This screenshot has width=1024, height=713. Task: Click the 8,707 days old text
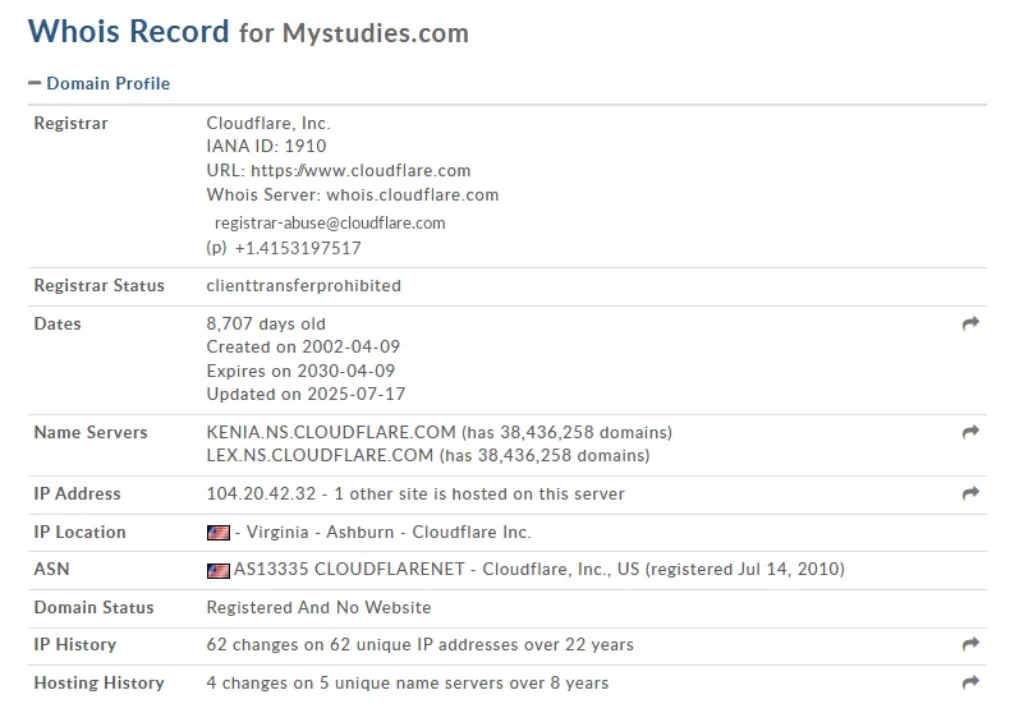266,324
